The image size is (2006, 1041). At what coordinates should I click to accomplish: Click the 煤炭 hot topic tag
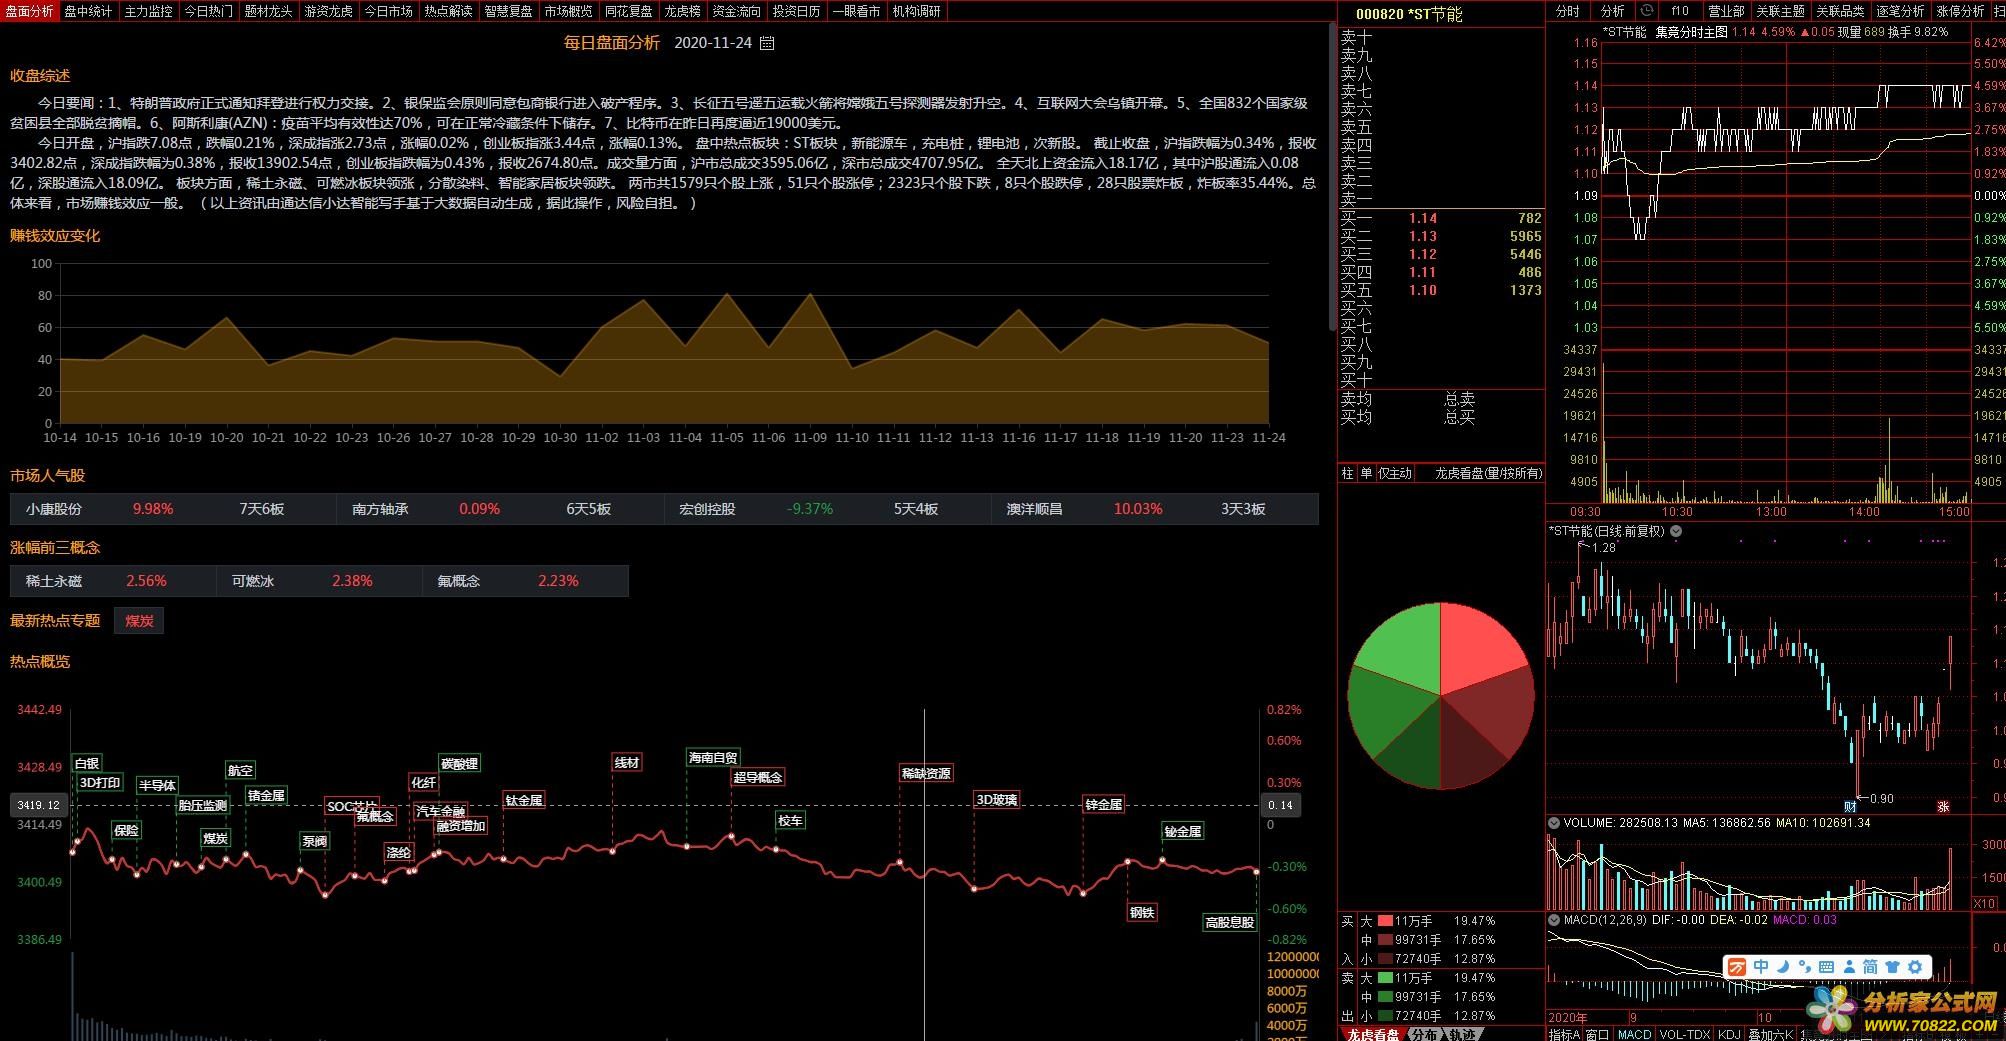[x=139, y=621]
